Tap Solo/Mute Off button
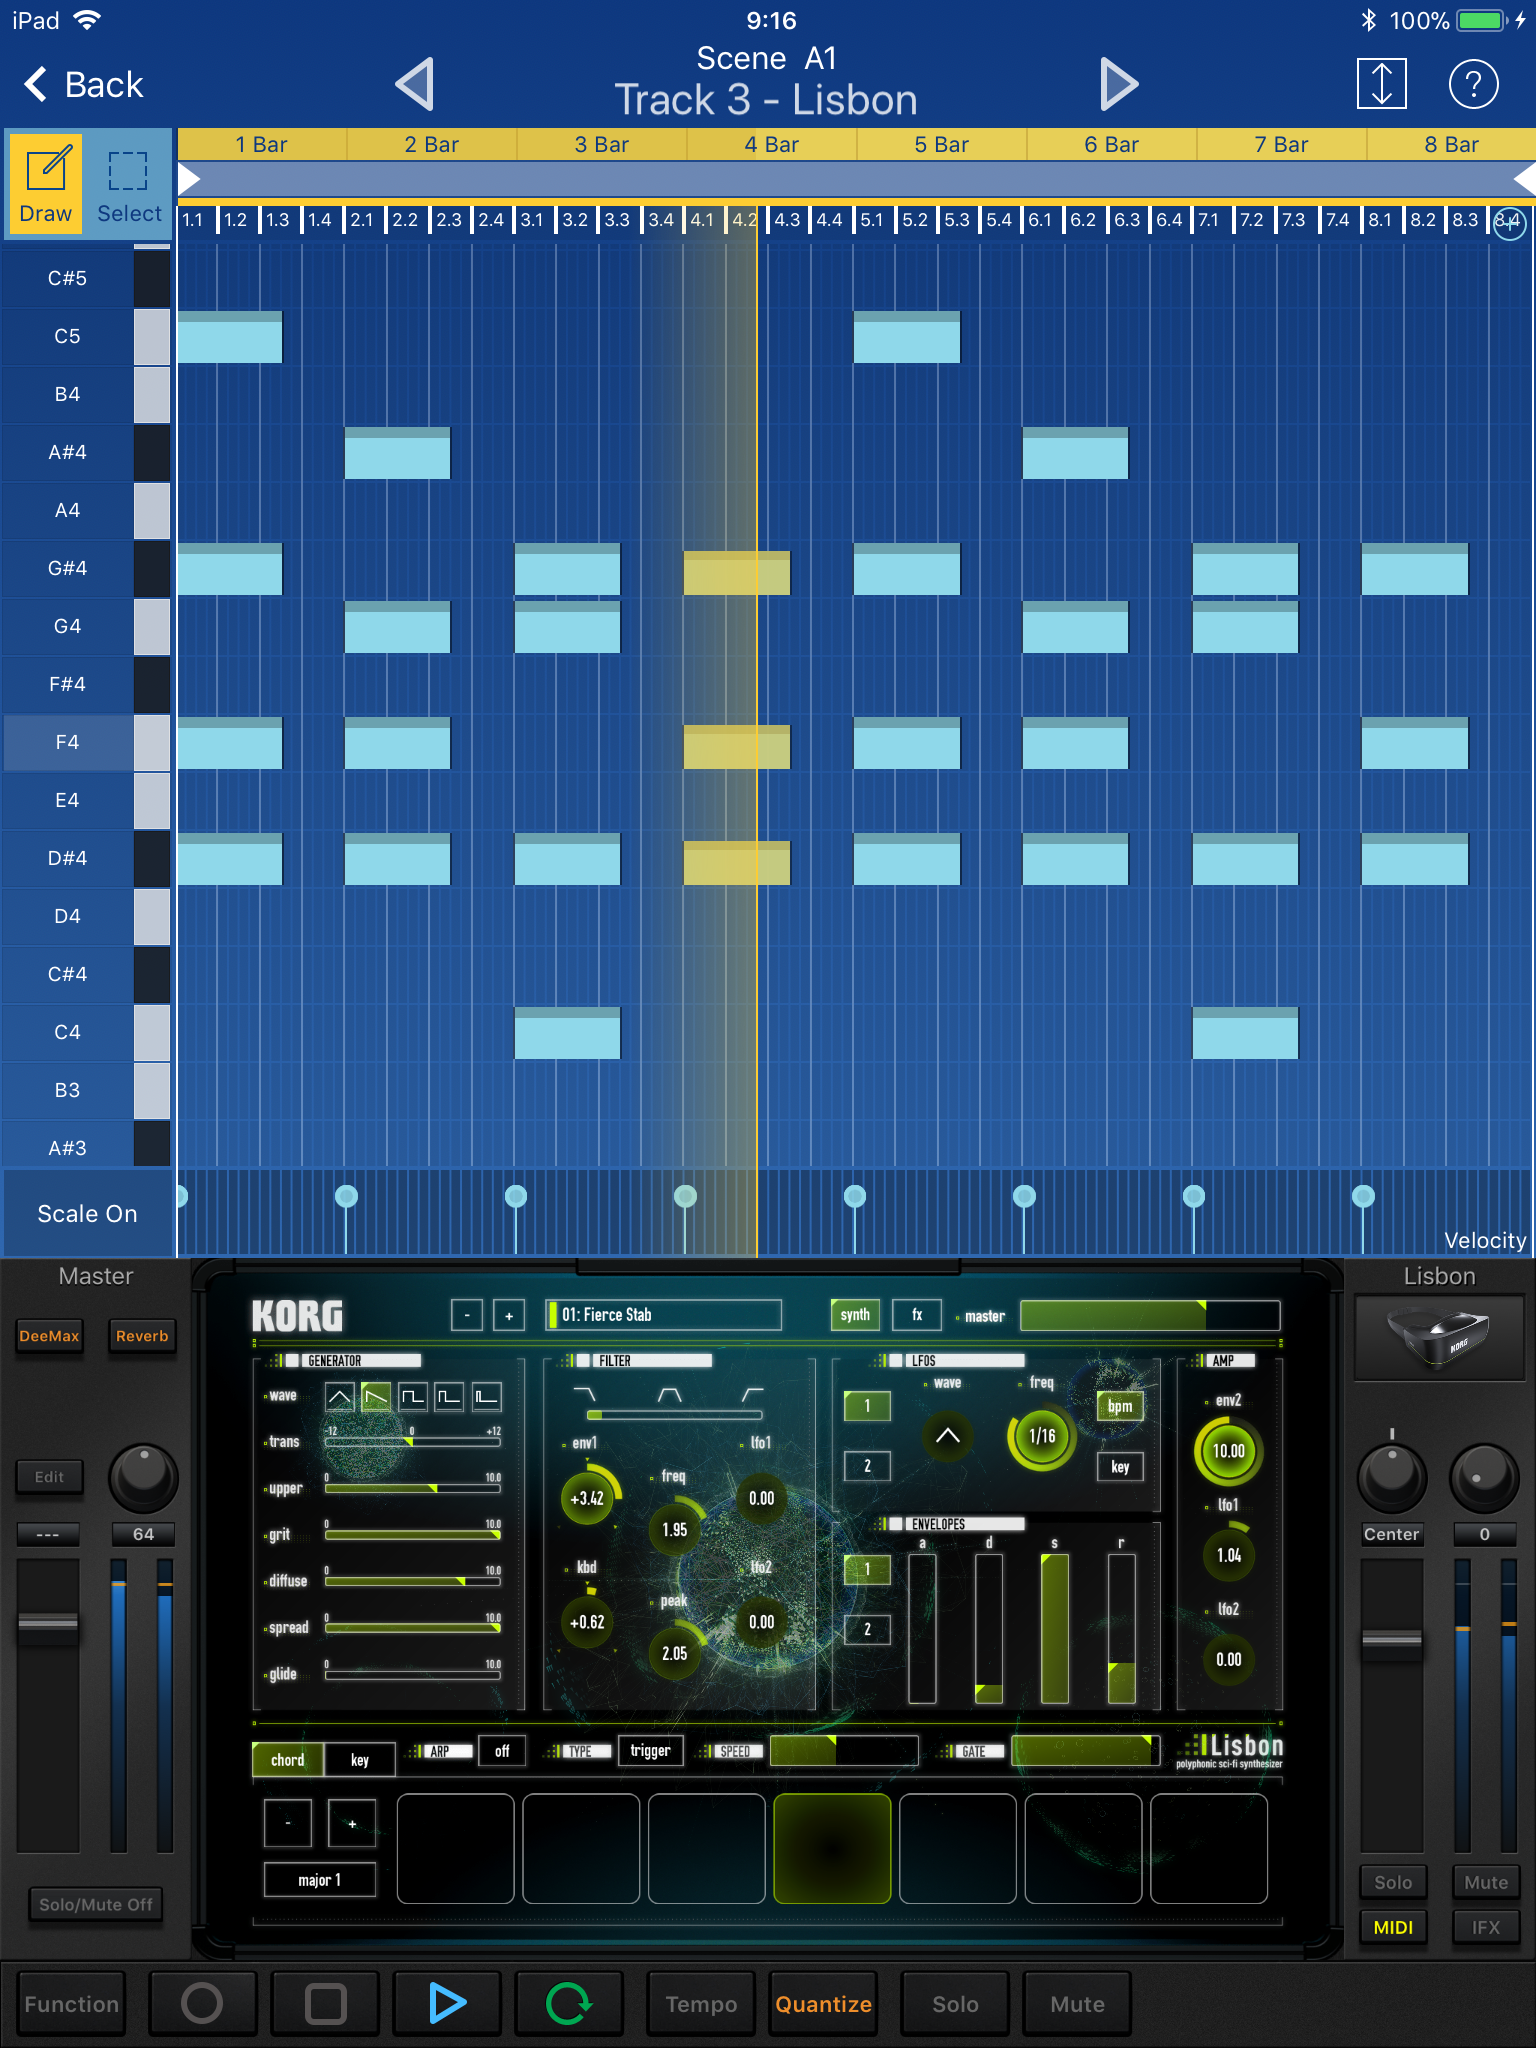This screenshot has width=1536, height=2048. click(95, 1904)
